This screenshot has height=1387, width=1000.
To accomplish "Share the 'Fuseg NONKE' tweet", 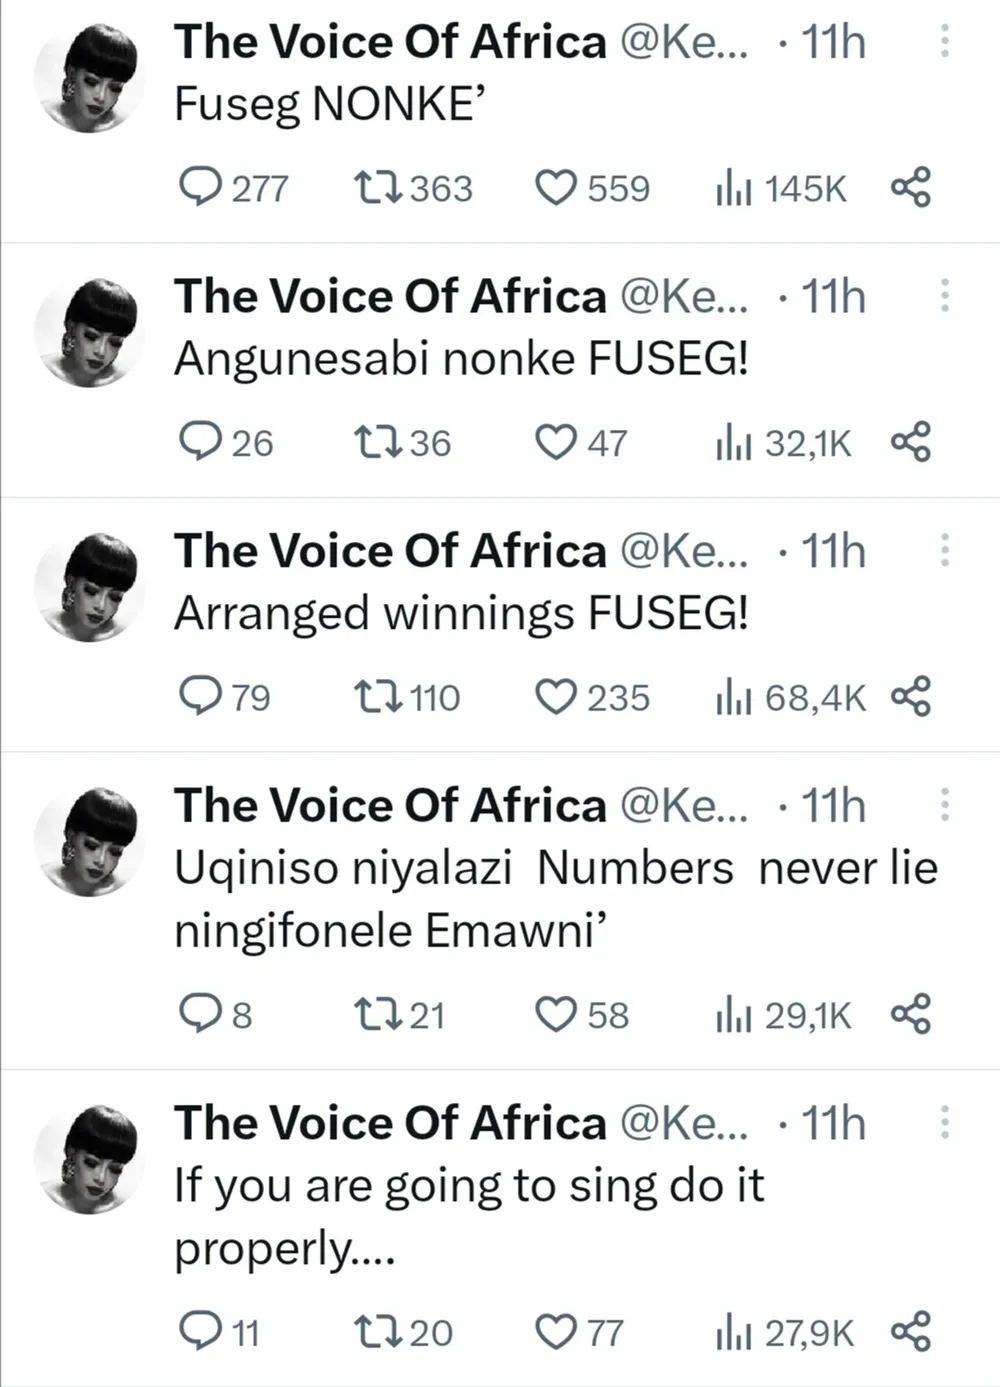I will [910, 187].
